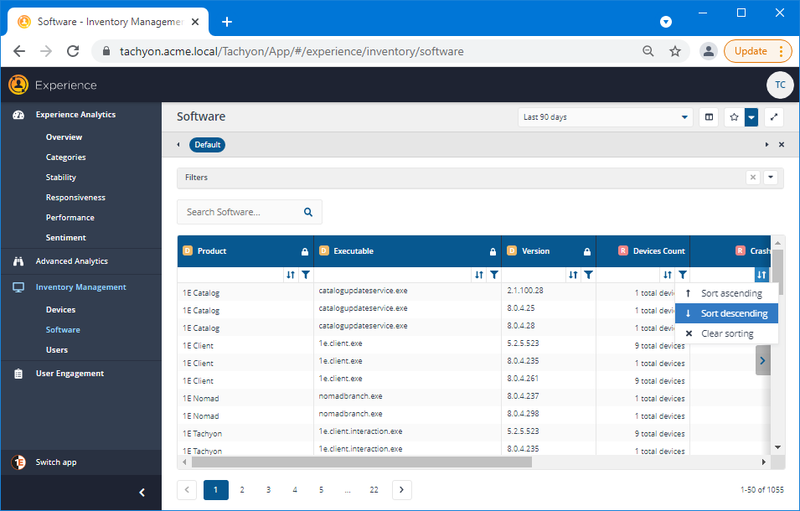Click the Advanced Analytics binoculars icon
Image resolution: width=800 pixels, height=511 pixels.
click(x=18, y=261)
